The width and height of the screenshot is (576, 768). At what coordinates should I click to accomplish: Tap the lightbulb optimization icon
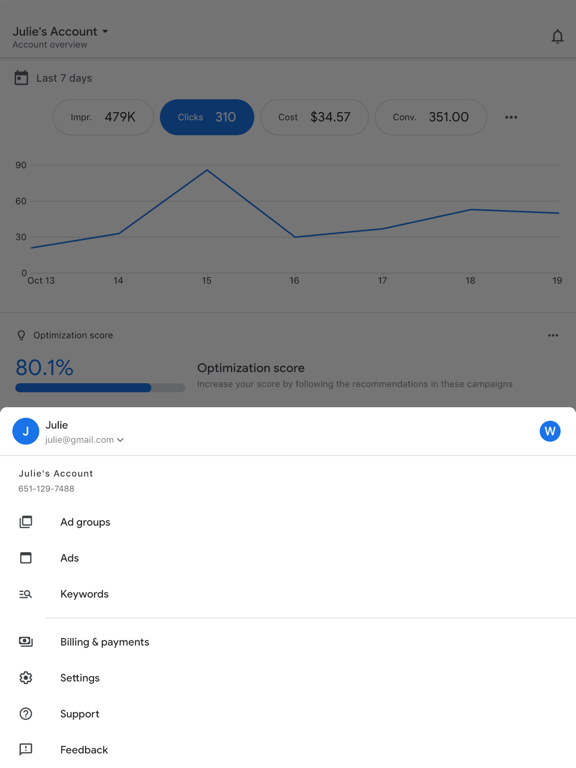pyautogui.click(x=21, y=335)
